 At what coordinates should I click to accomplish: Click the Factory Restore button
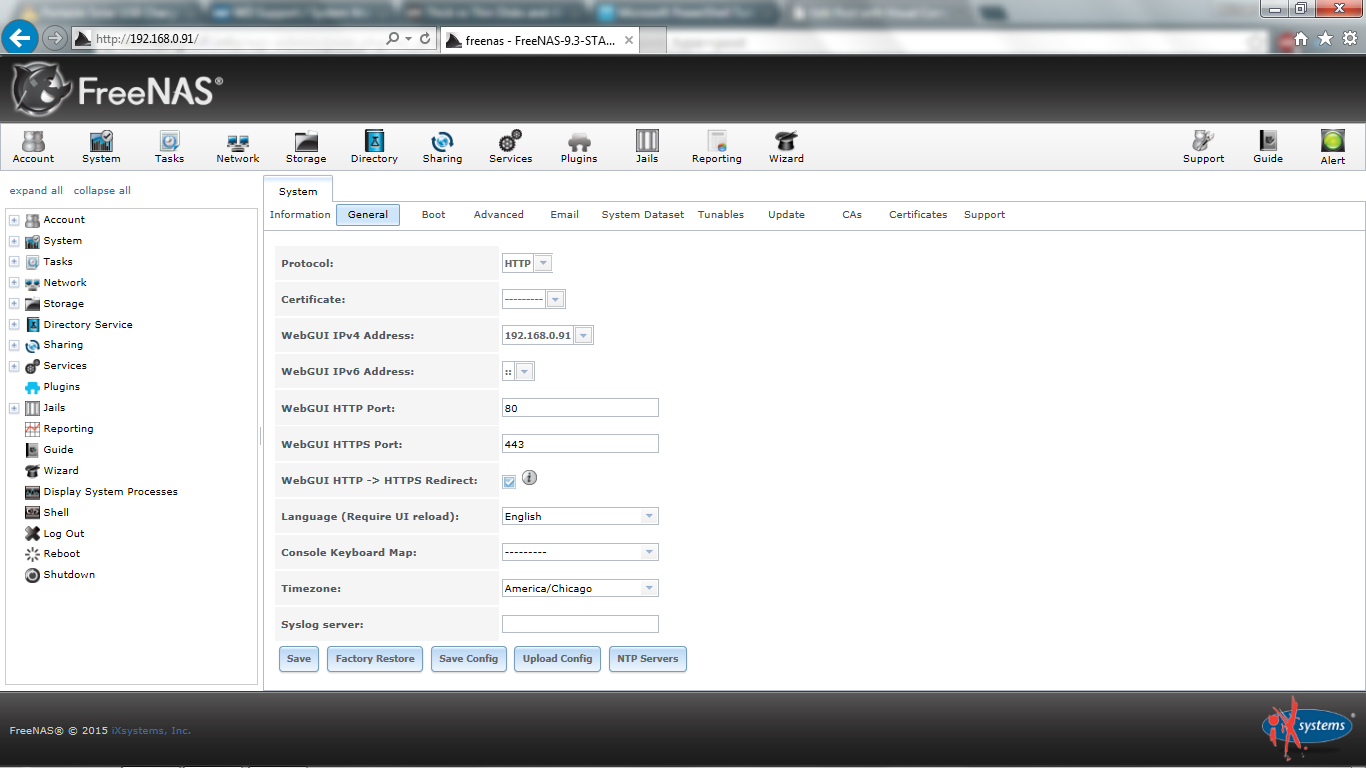tap(375, 659)
